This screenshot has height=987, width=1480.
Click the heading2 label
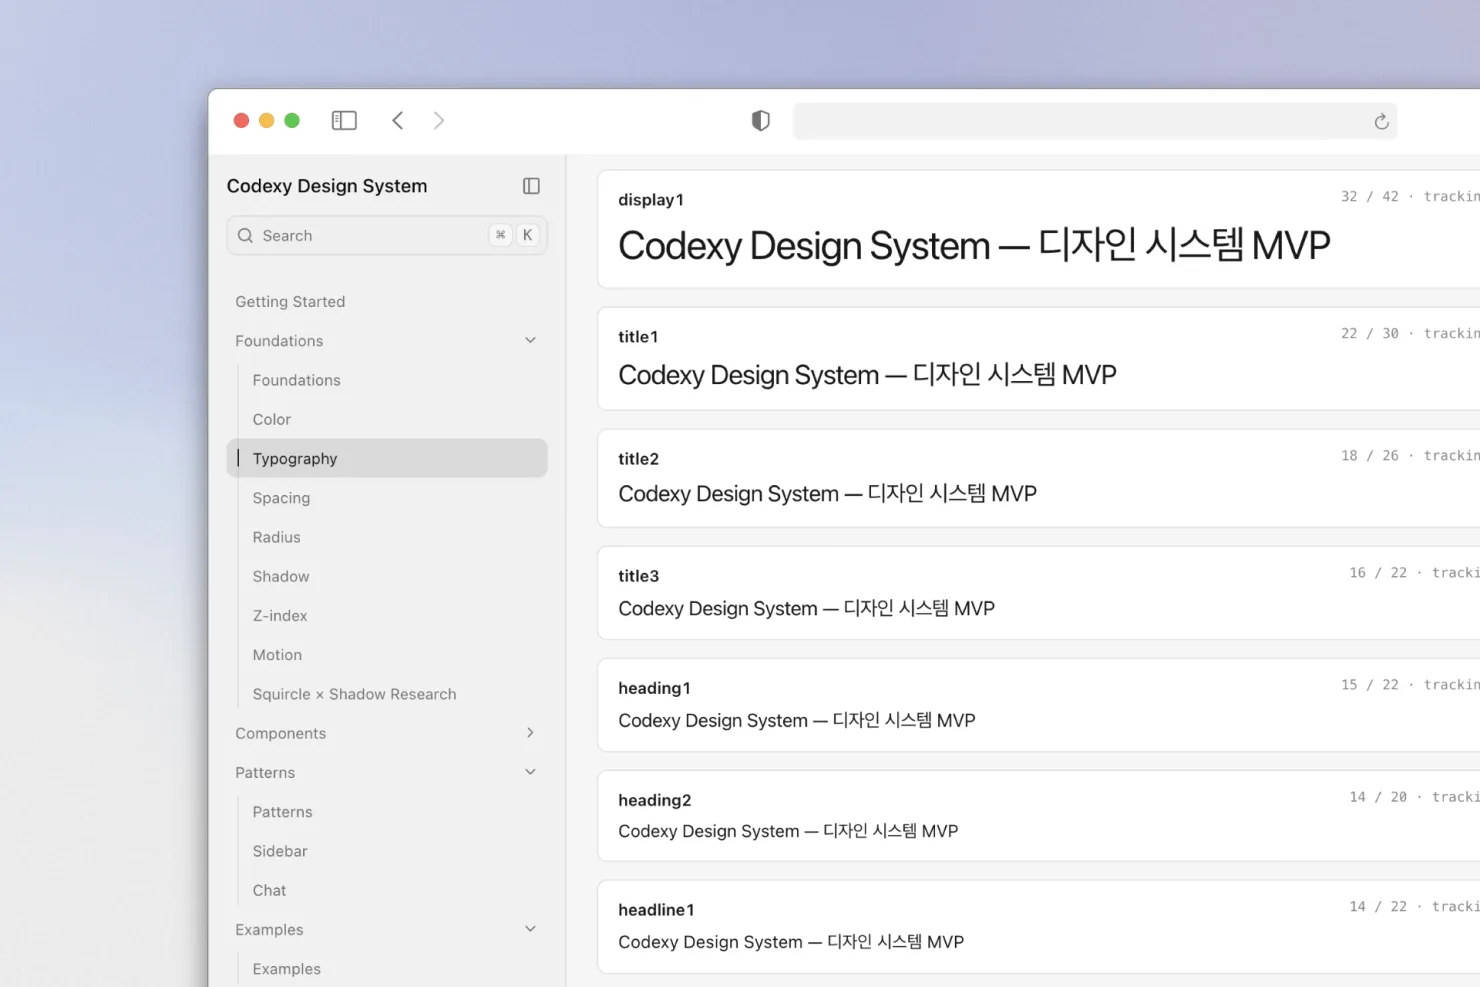tap(654, 800)
